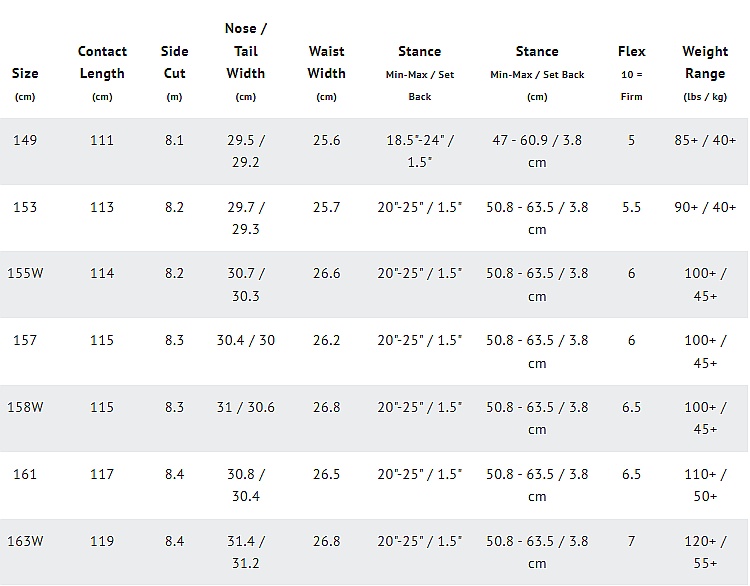
Task: Select the Contact Length column header
Action: click(102, 62)
